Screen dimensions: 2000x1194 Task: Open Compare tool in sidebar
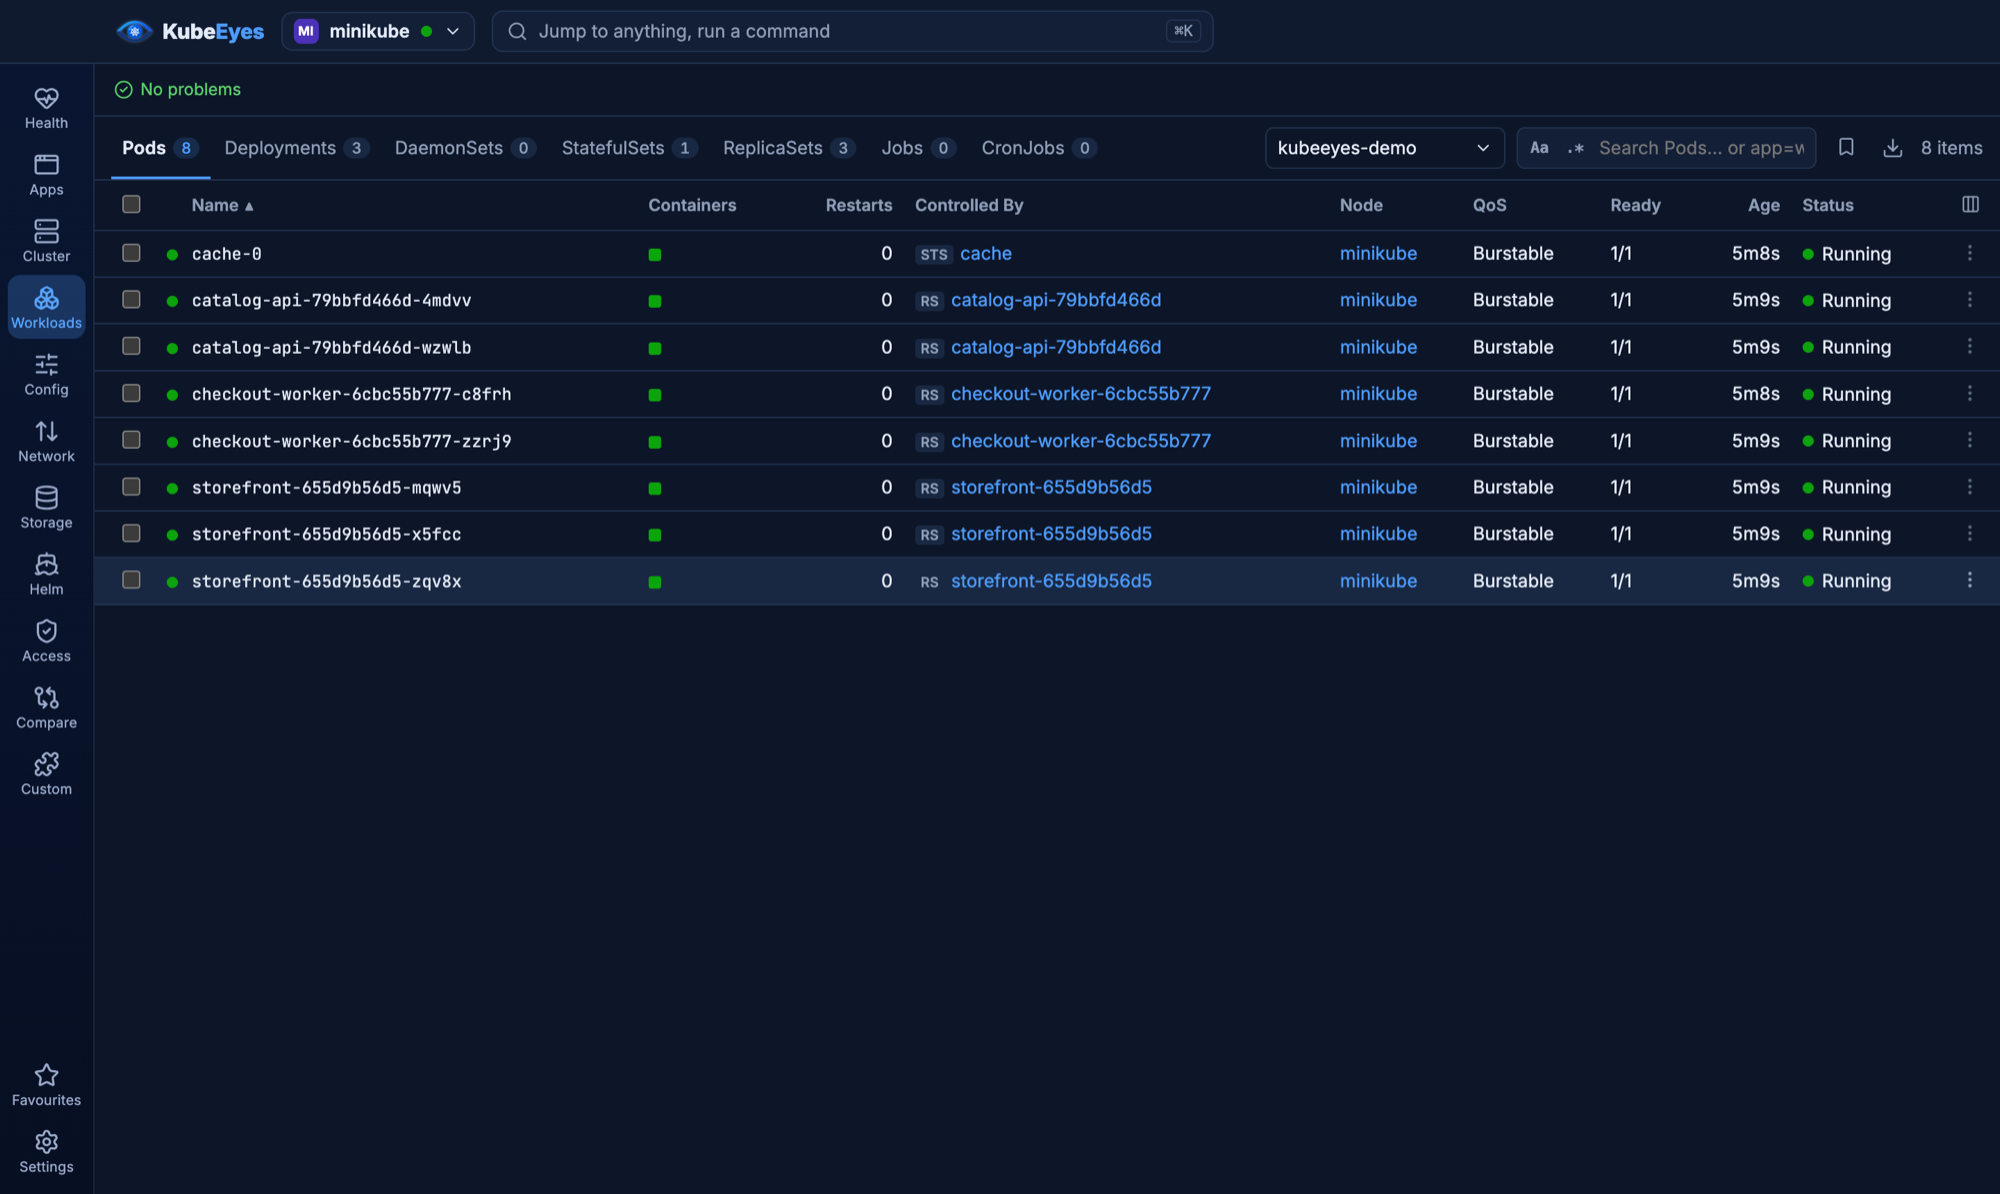(46, 707)
